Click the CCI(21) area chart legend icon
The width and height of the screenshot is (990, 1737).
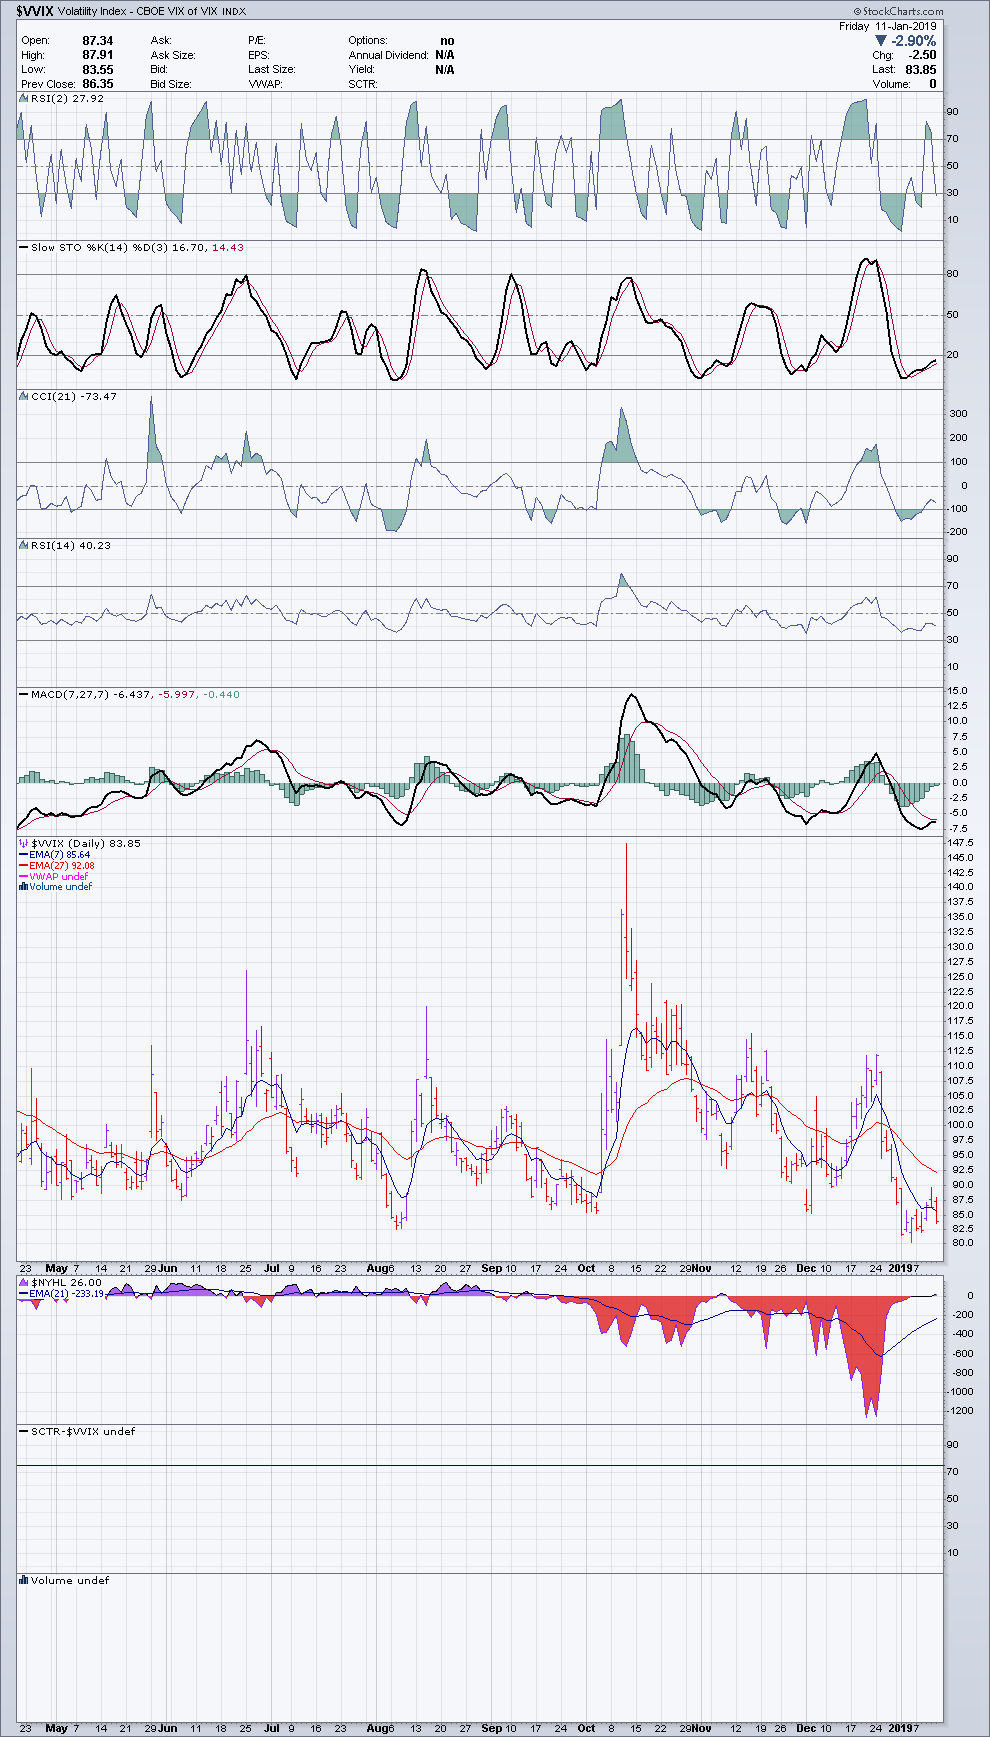tap(23, 397)
